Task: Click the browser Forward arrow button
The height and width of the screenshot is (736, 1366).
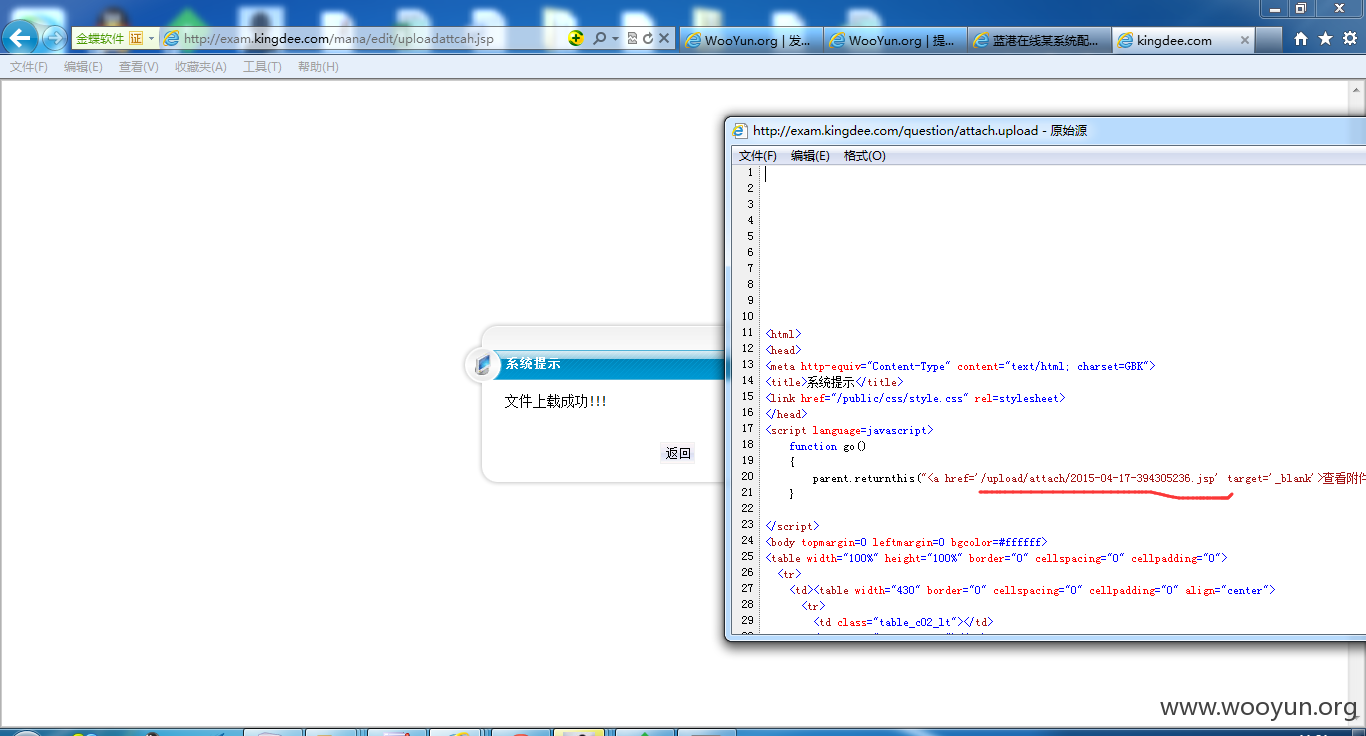Action: (x=54, y=38)
